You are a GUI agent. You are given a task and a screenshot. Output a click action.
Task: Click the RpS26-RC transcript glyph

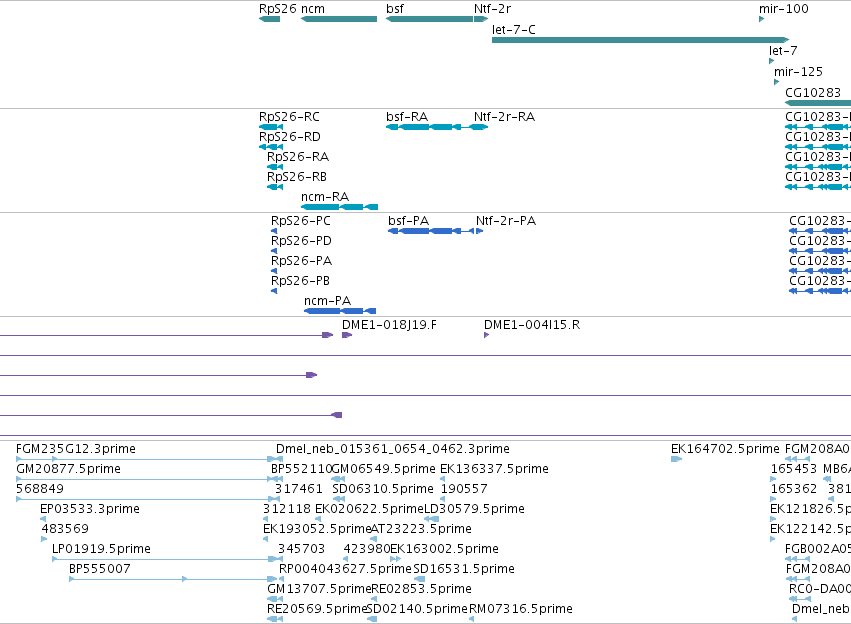pos(271,127)
